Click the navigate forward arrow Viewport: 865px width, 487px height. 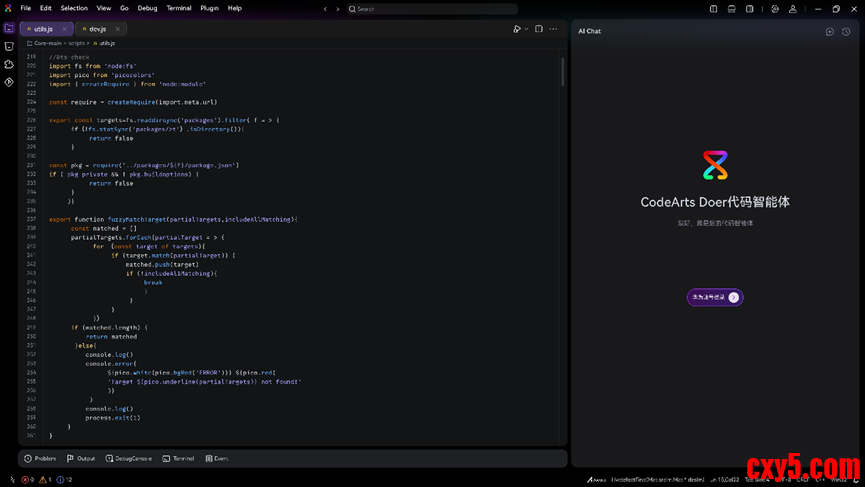point(338,9)
